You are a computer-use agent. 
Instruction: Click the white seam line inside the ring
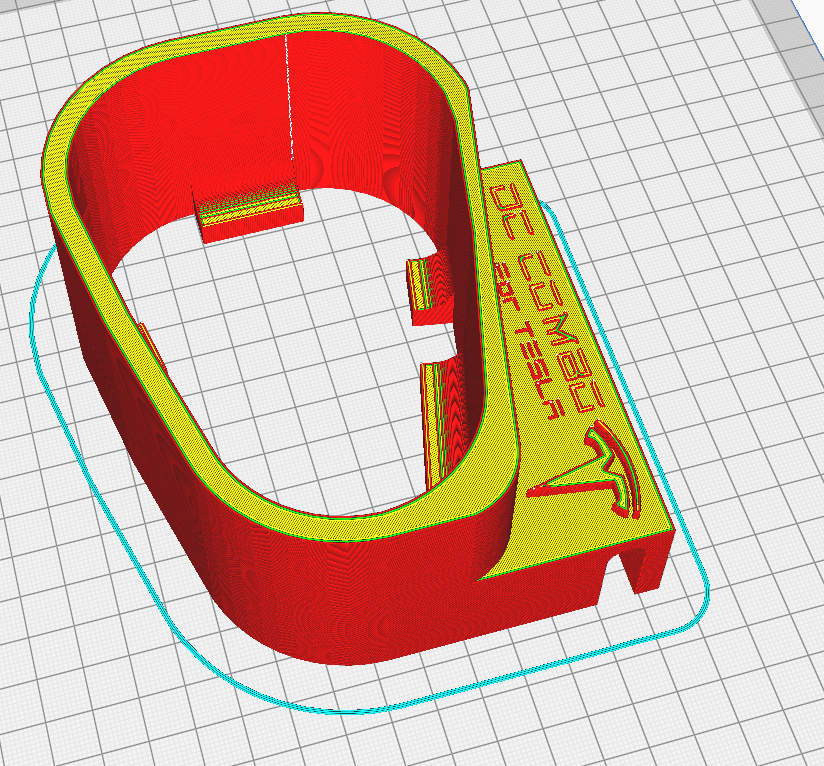(289, 97)
